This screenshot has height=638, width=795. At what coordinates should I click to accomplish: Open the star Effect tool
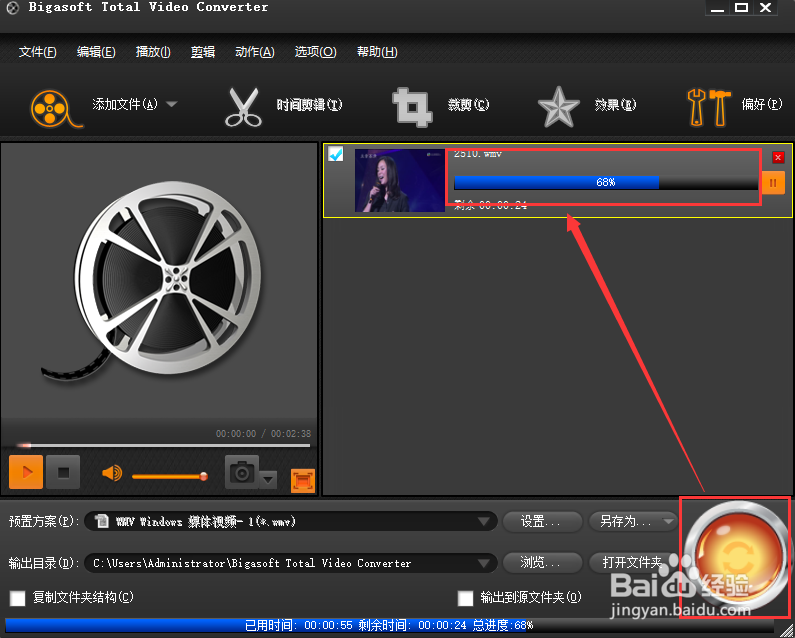click(558, 107)
